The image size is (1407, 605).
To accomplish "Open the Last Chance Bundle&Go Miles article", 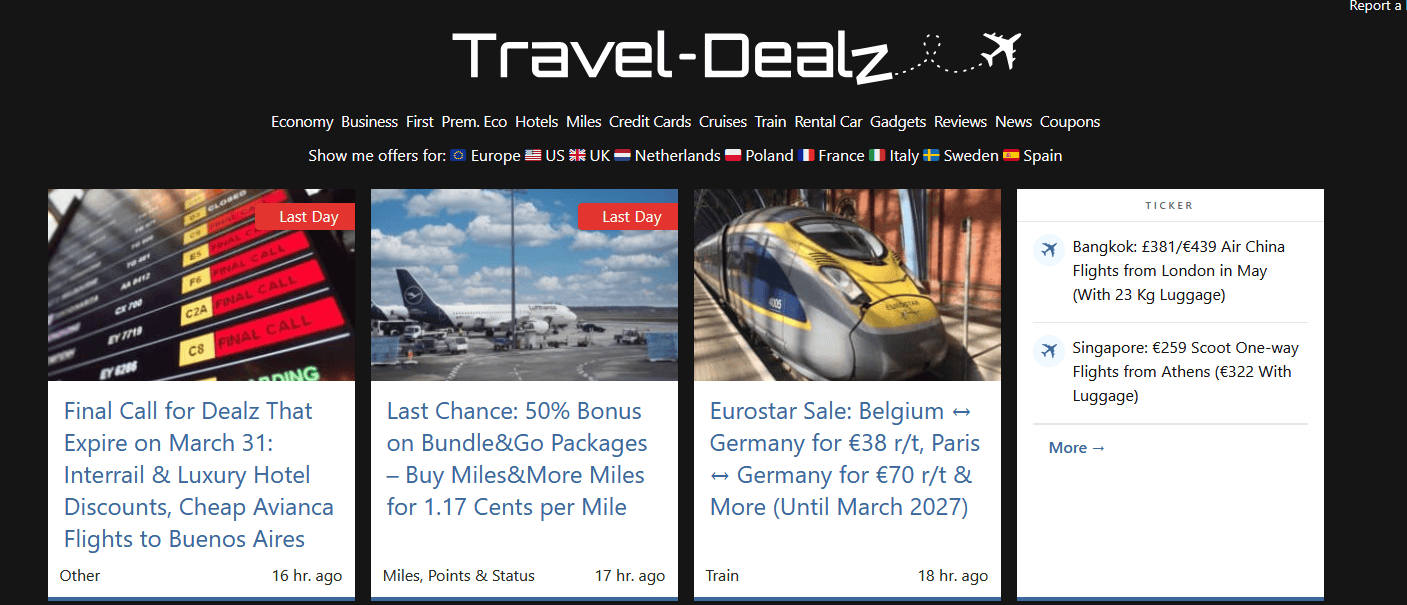I will click(517, 459).
